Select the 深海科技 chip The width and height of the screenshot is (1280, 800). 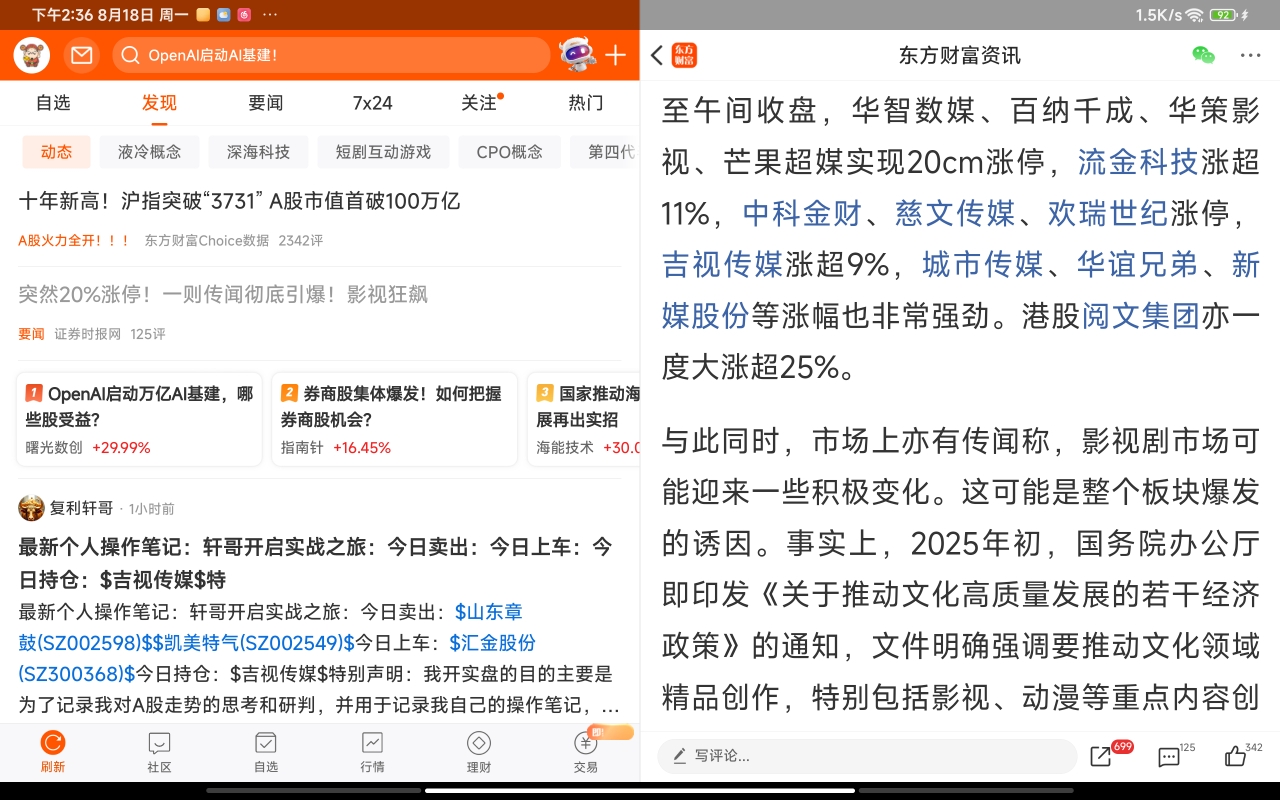pos(258,152)
